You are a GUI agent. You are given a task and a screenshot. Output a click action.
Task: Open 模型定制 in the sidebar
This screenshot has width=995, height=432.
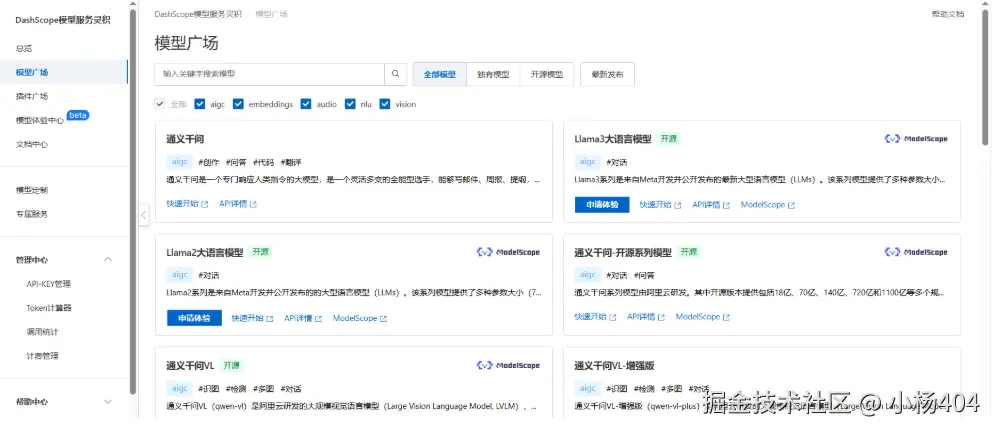(x=32, y=190)
